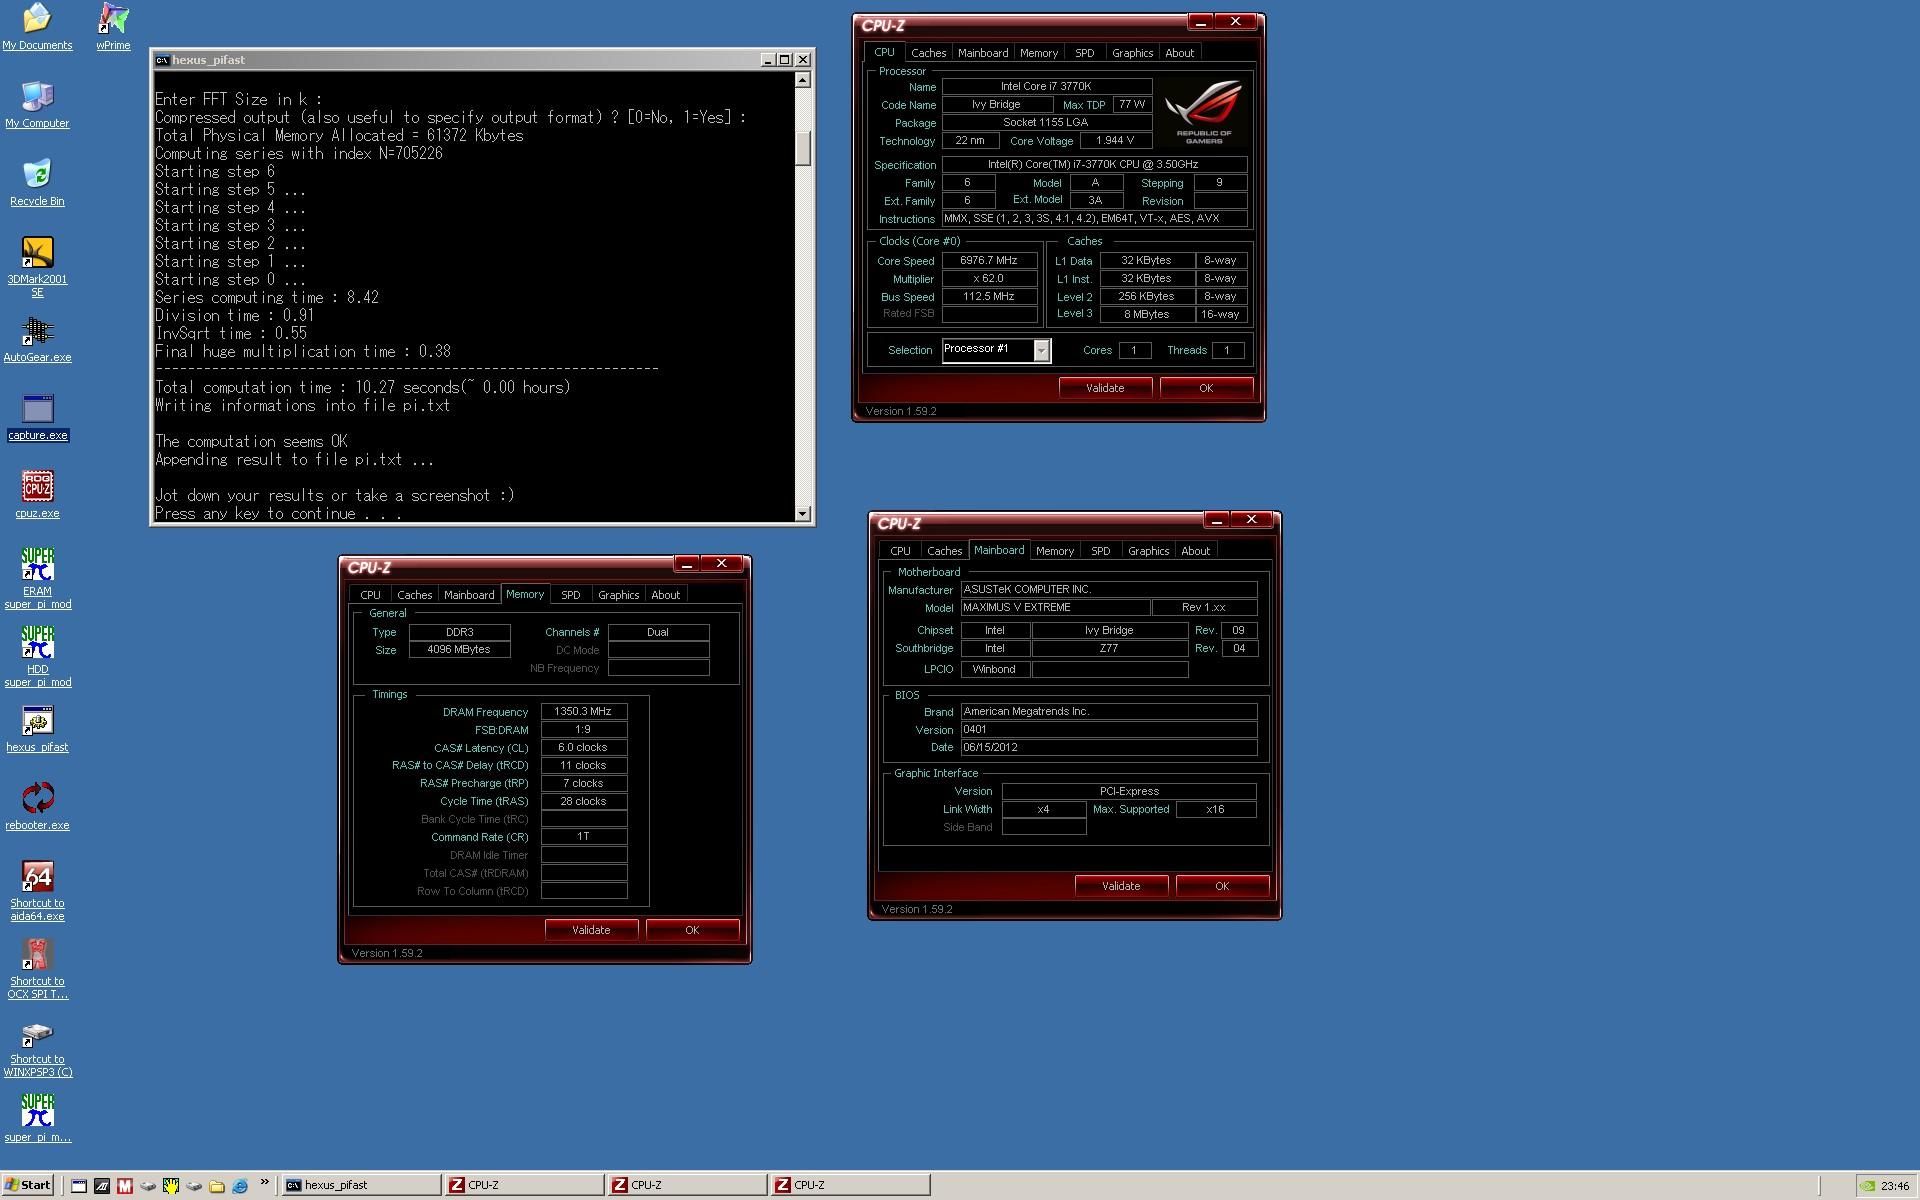
Task: Open Memory tab in the CPU-Z motherboard window
Action: click(1055, 551)
